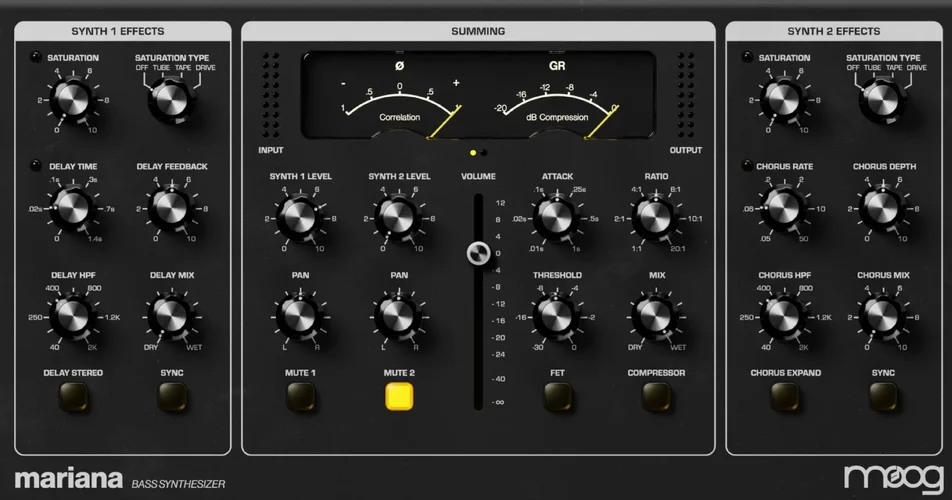This screenshot has width=952, height=500.
Task: Click the compressor Attack knob
Action: pos(556,218)
